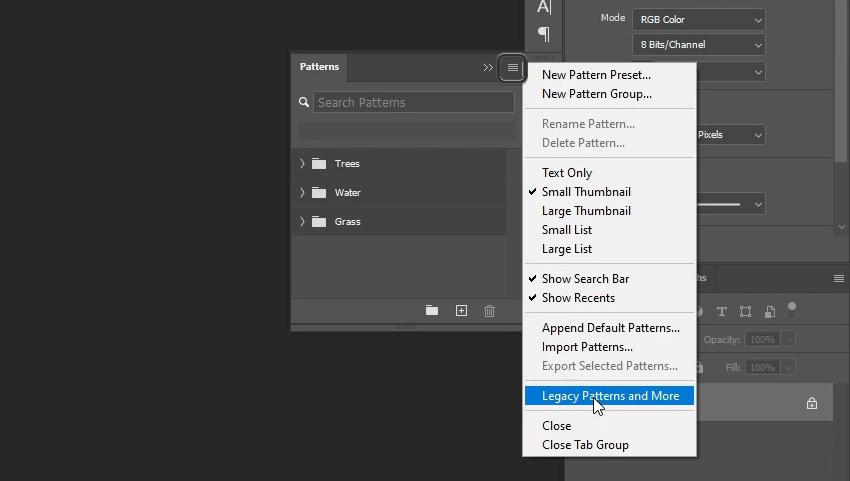Screen dimensions: 850x481
Task: Collapse the Patterns panel with double-arrow icon
Action: click(x=488, y=68)
